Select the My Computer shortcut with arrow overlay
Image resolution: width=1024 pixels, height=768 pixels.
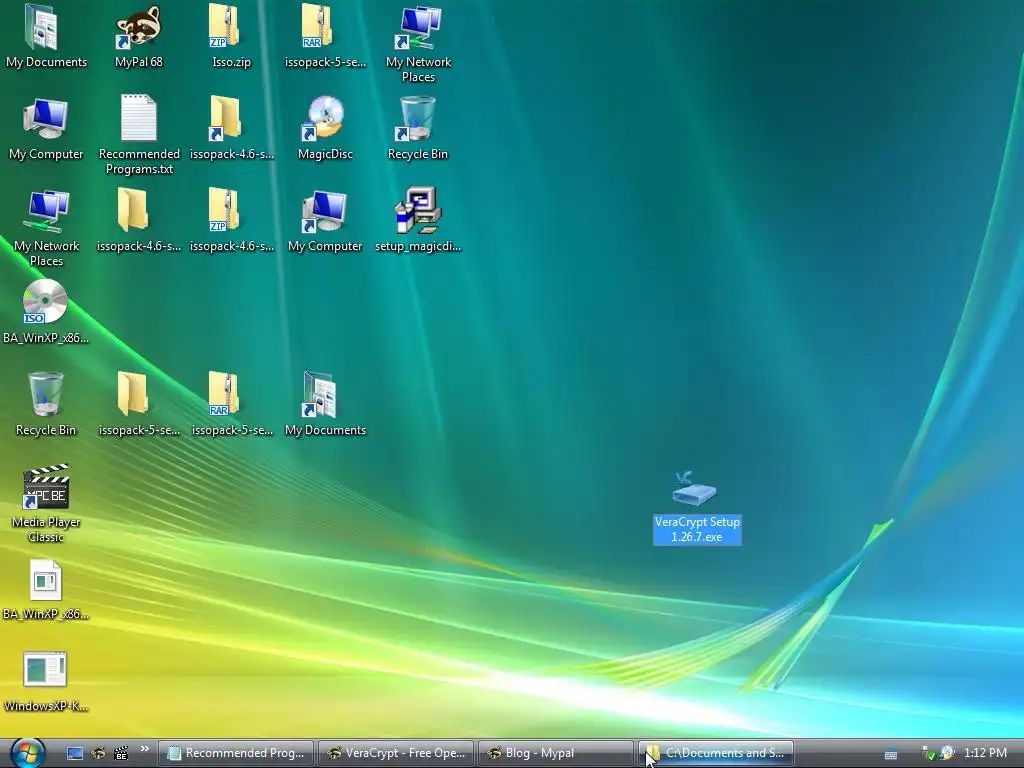325,221
